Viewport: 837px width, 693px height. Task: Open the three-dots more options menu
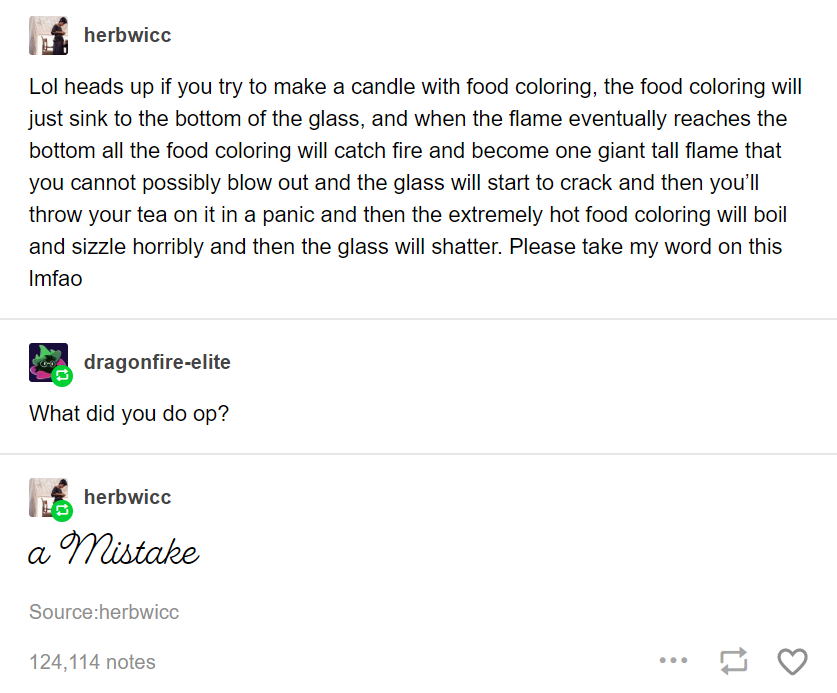tap(673, 660)
